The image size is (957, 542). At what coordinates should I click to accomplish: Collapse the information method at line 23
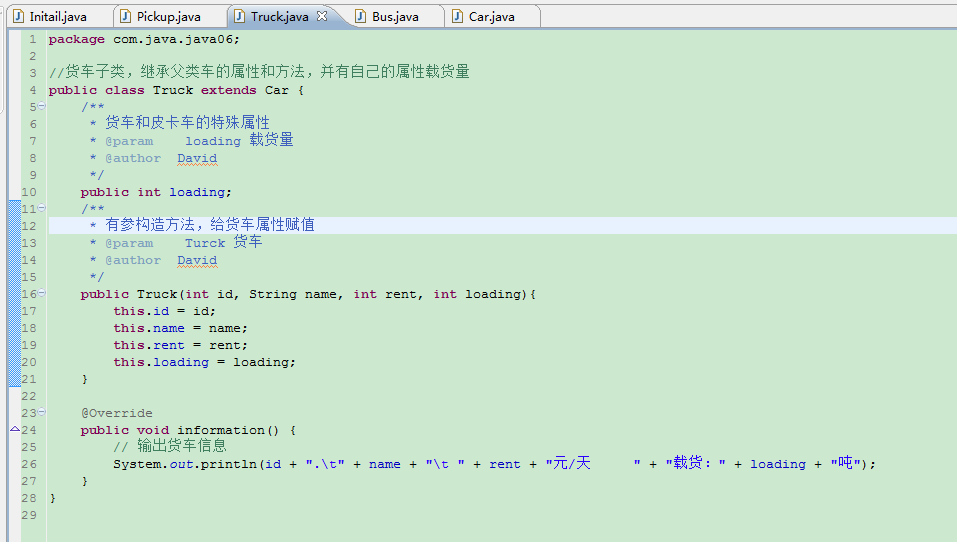click(42, 412)
